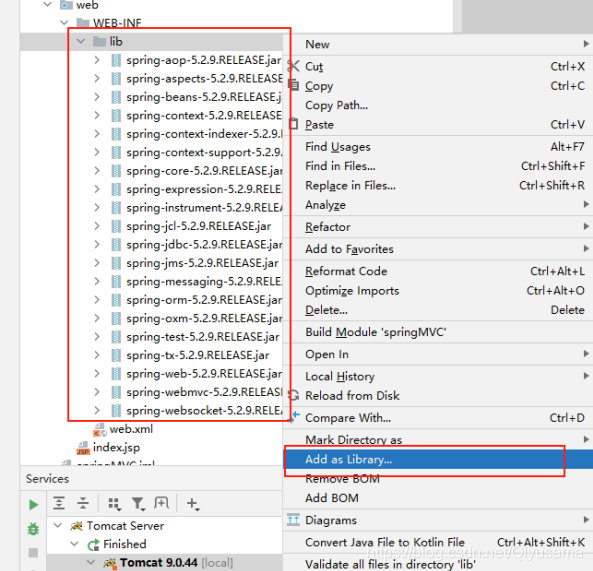This screenshot has width=593, height=571.
Task: Click the Services panel title
Action: tap(48, 479)
